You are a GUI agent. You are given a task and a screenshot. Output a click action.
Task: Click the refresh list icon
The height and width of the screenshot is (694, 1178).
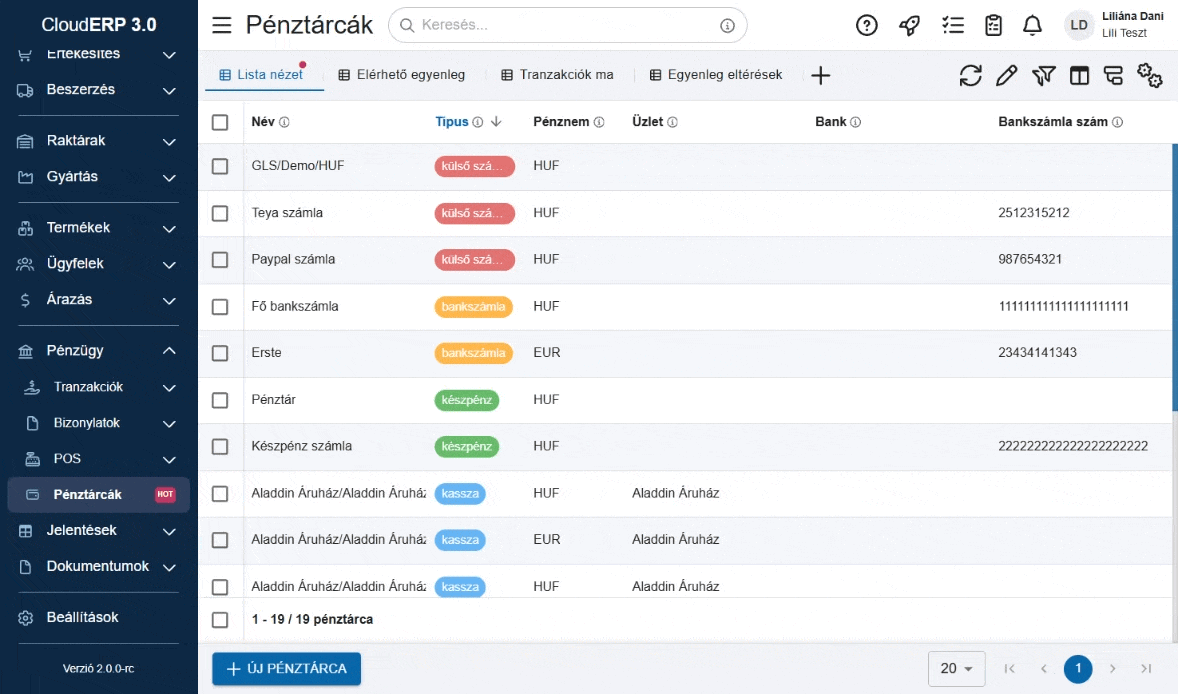(970, 75)
